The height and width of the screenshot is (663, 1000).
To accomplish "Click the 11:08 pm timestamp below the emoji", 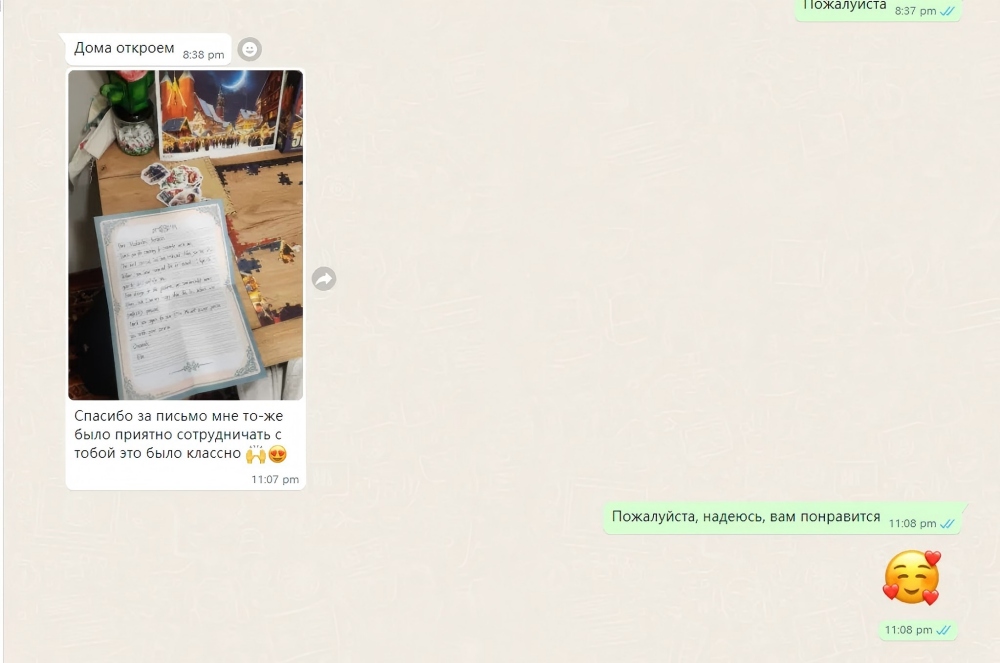I will (x=908, y=630).
